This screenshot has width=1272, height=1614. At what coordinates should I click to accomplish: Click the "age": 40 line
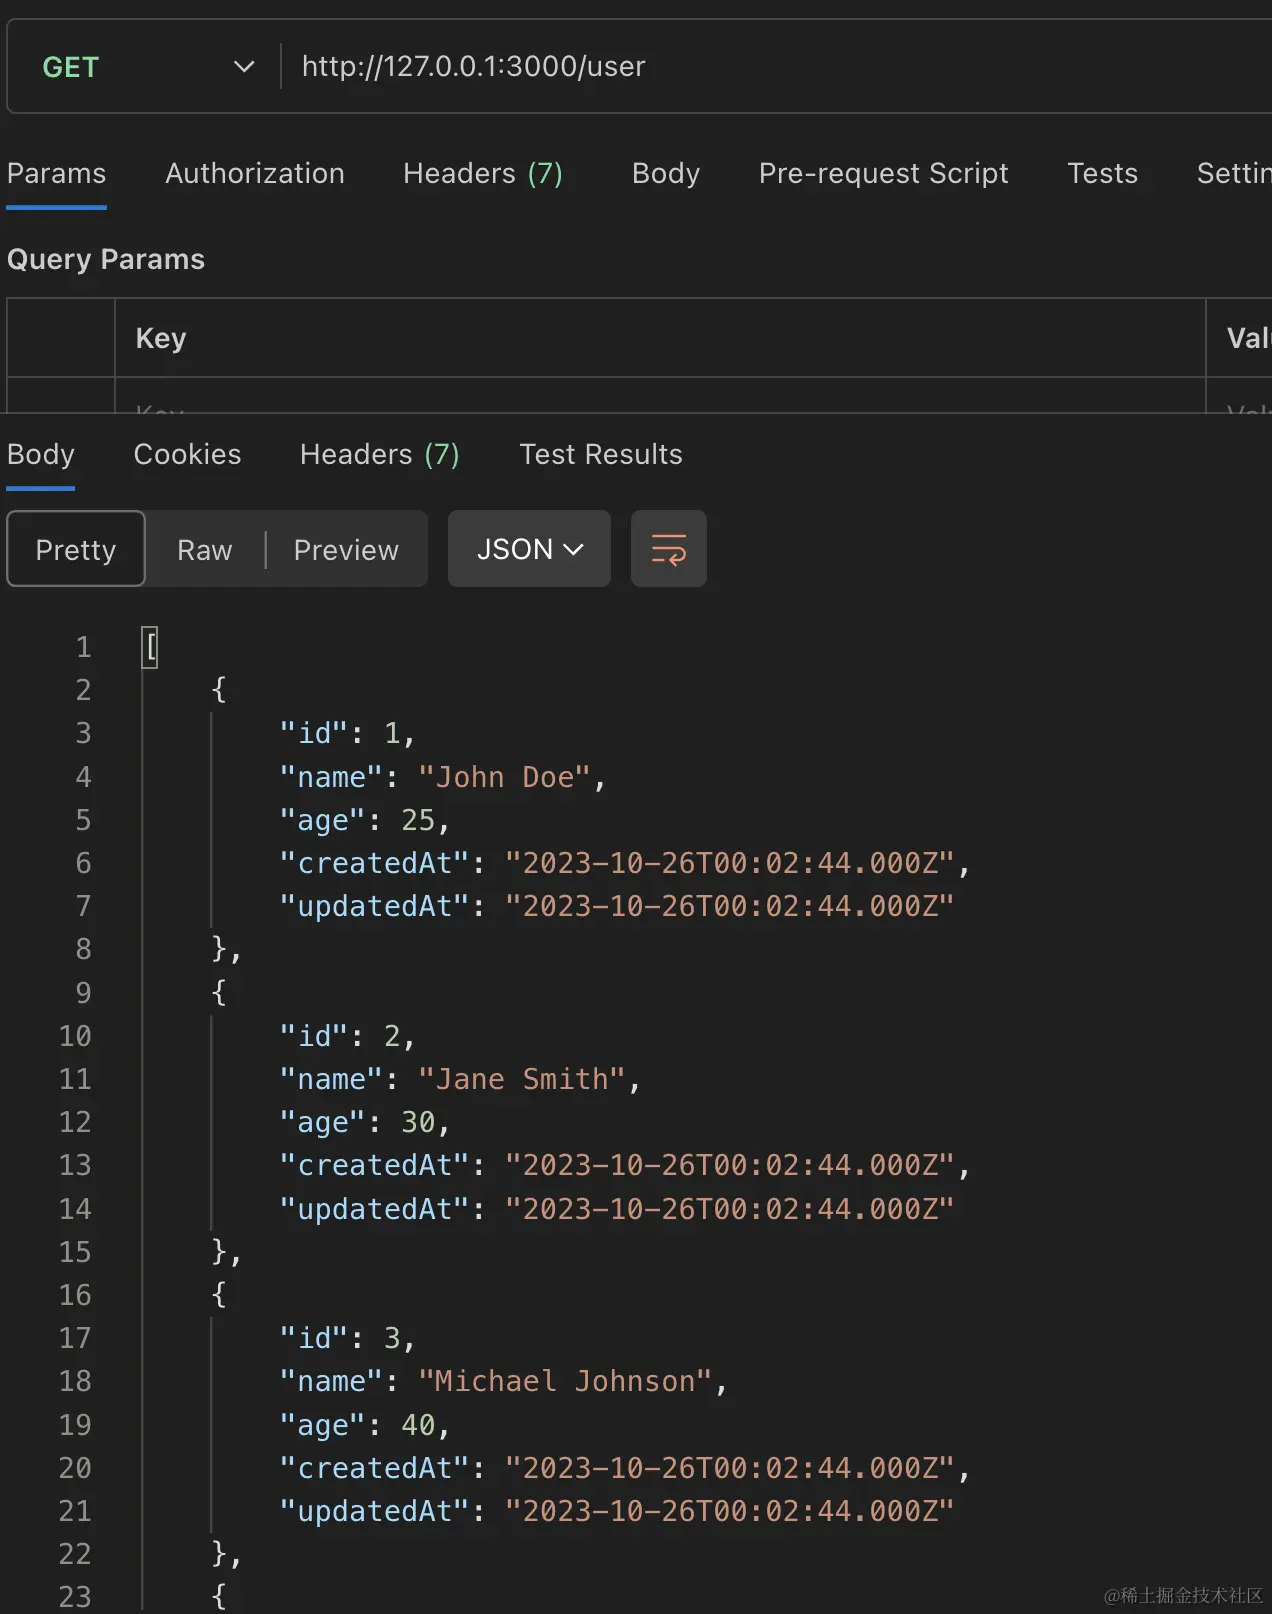tap(365, 1424)
